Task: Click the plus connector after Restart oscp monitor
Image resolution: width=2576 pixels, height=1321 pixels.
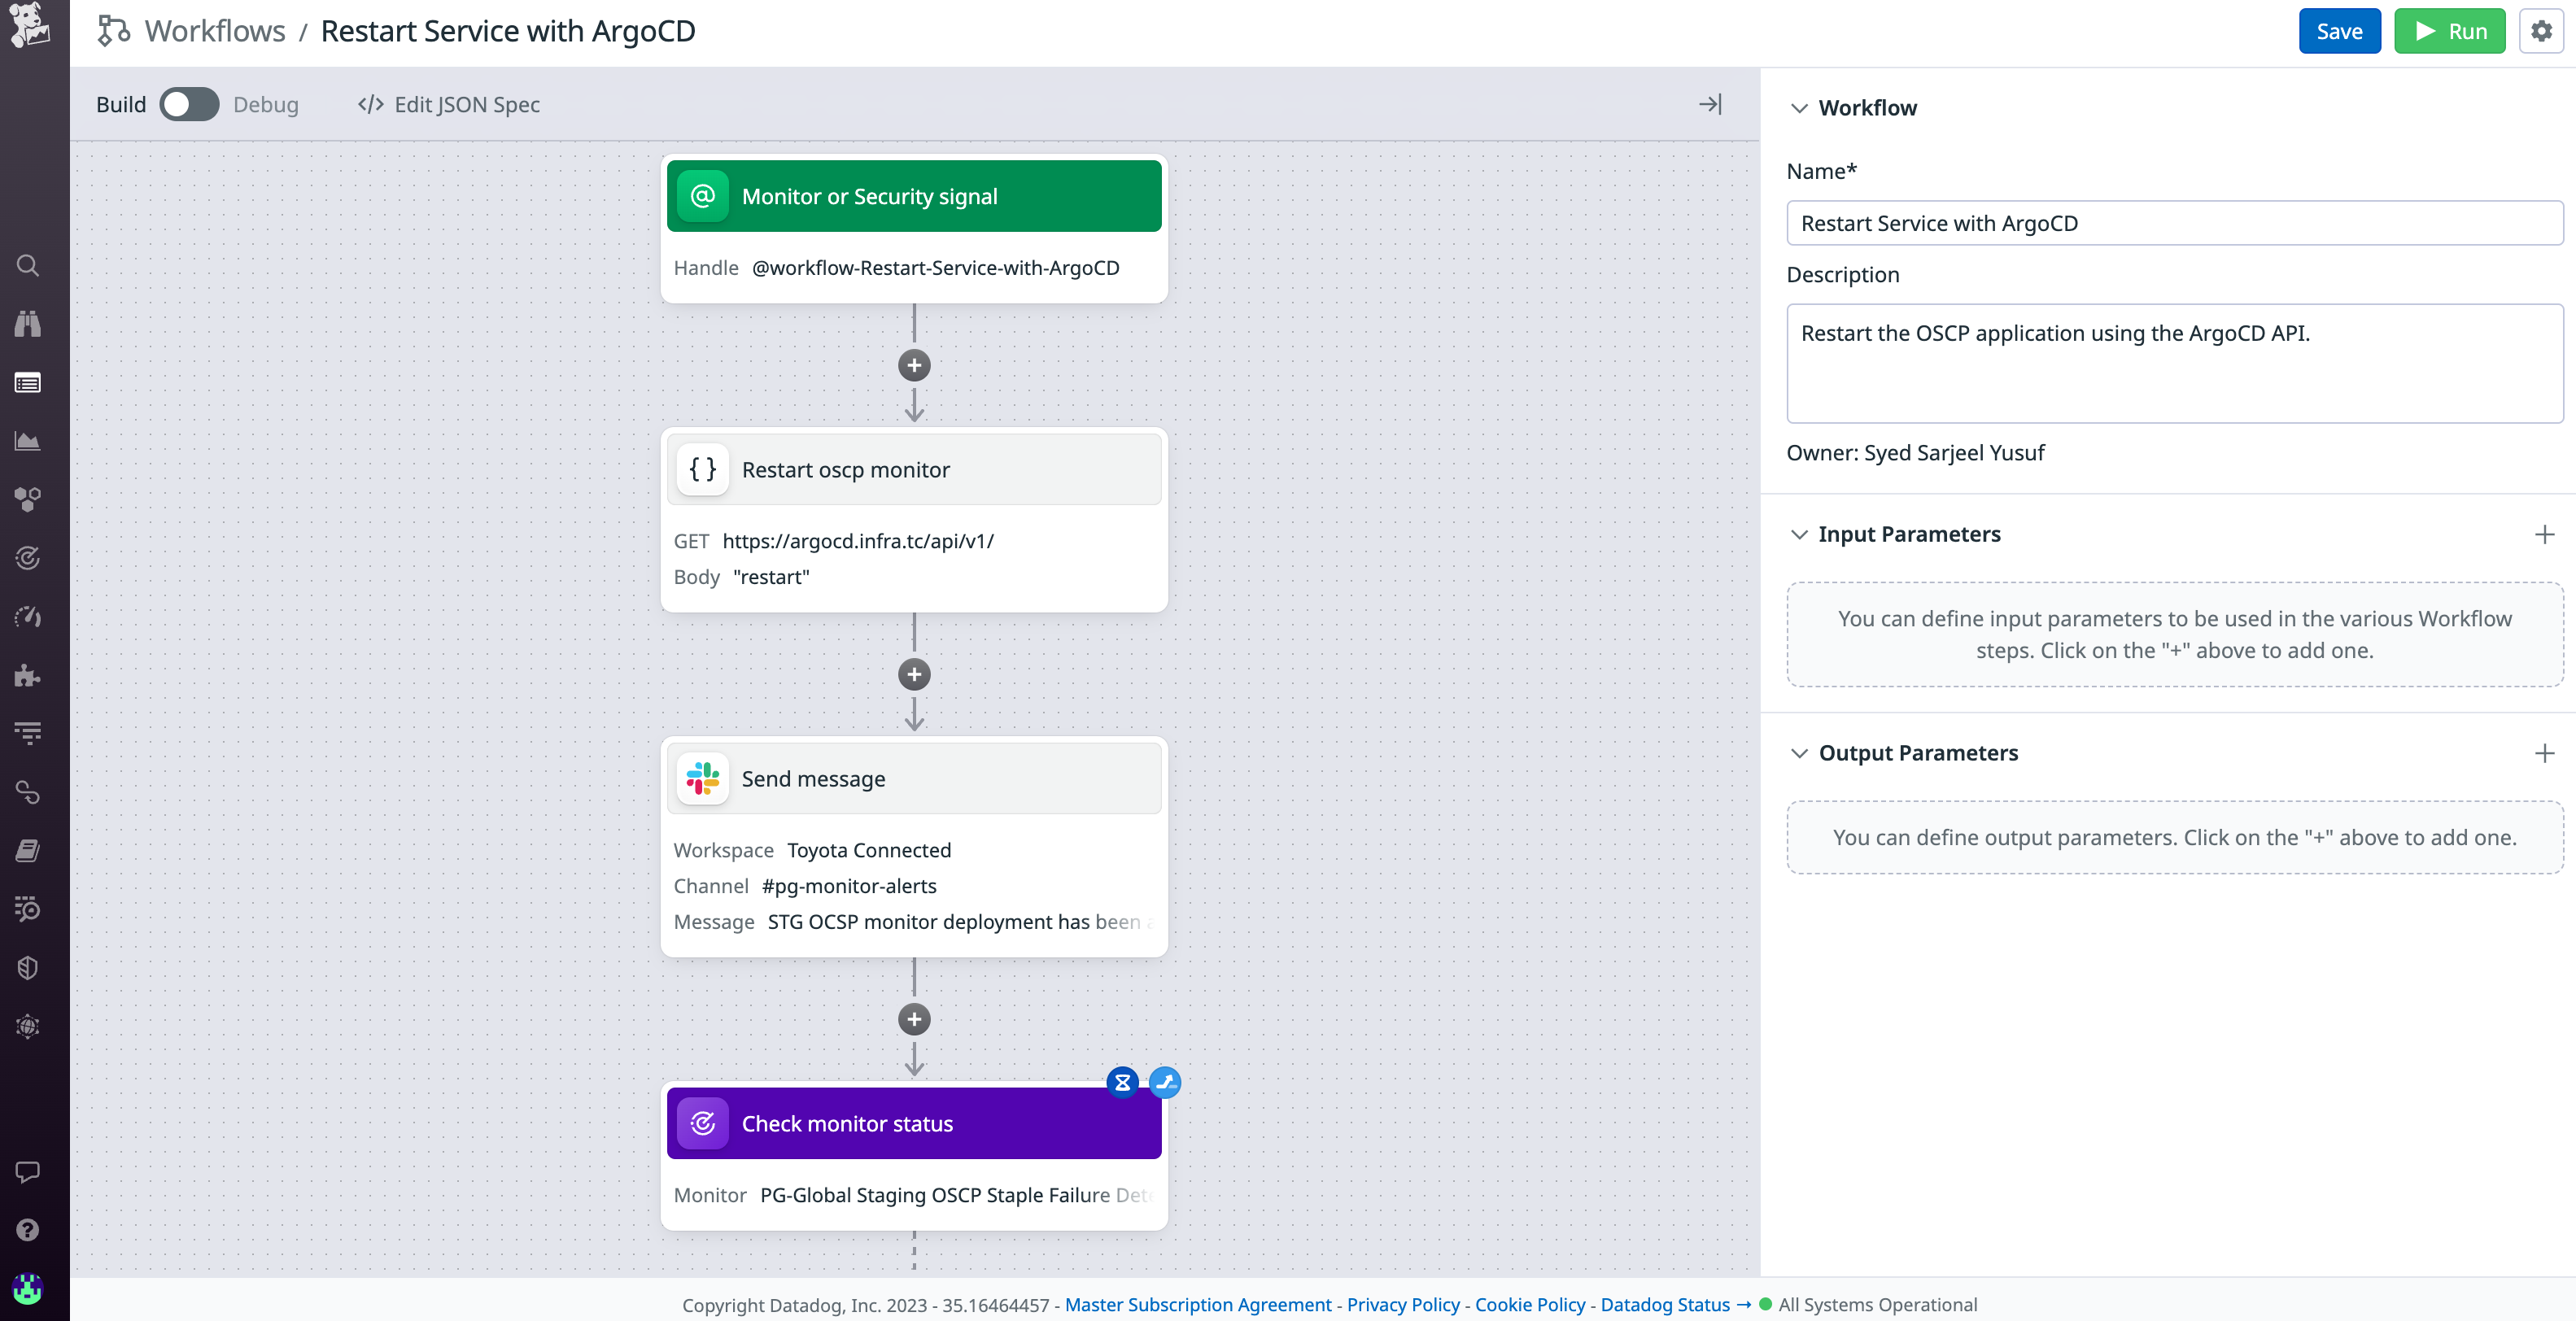Action: click(x=913, y=674)
